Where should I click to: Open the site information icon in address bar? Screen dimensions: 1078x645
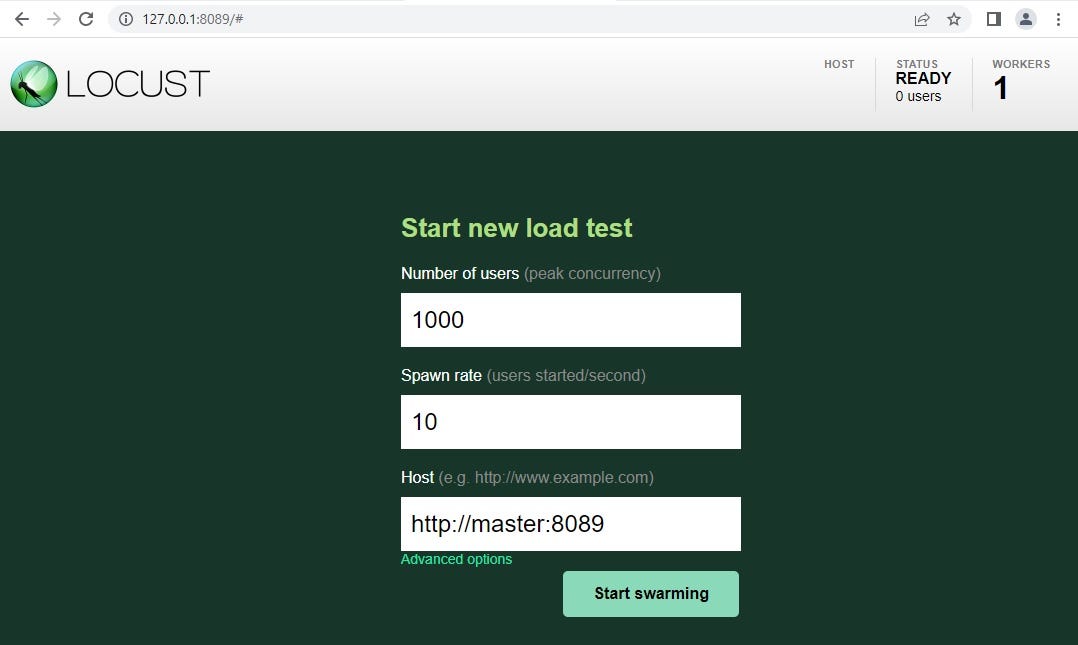point(125,18)
